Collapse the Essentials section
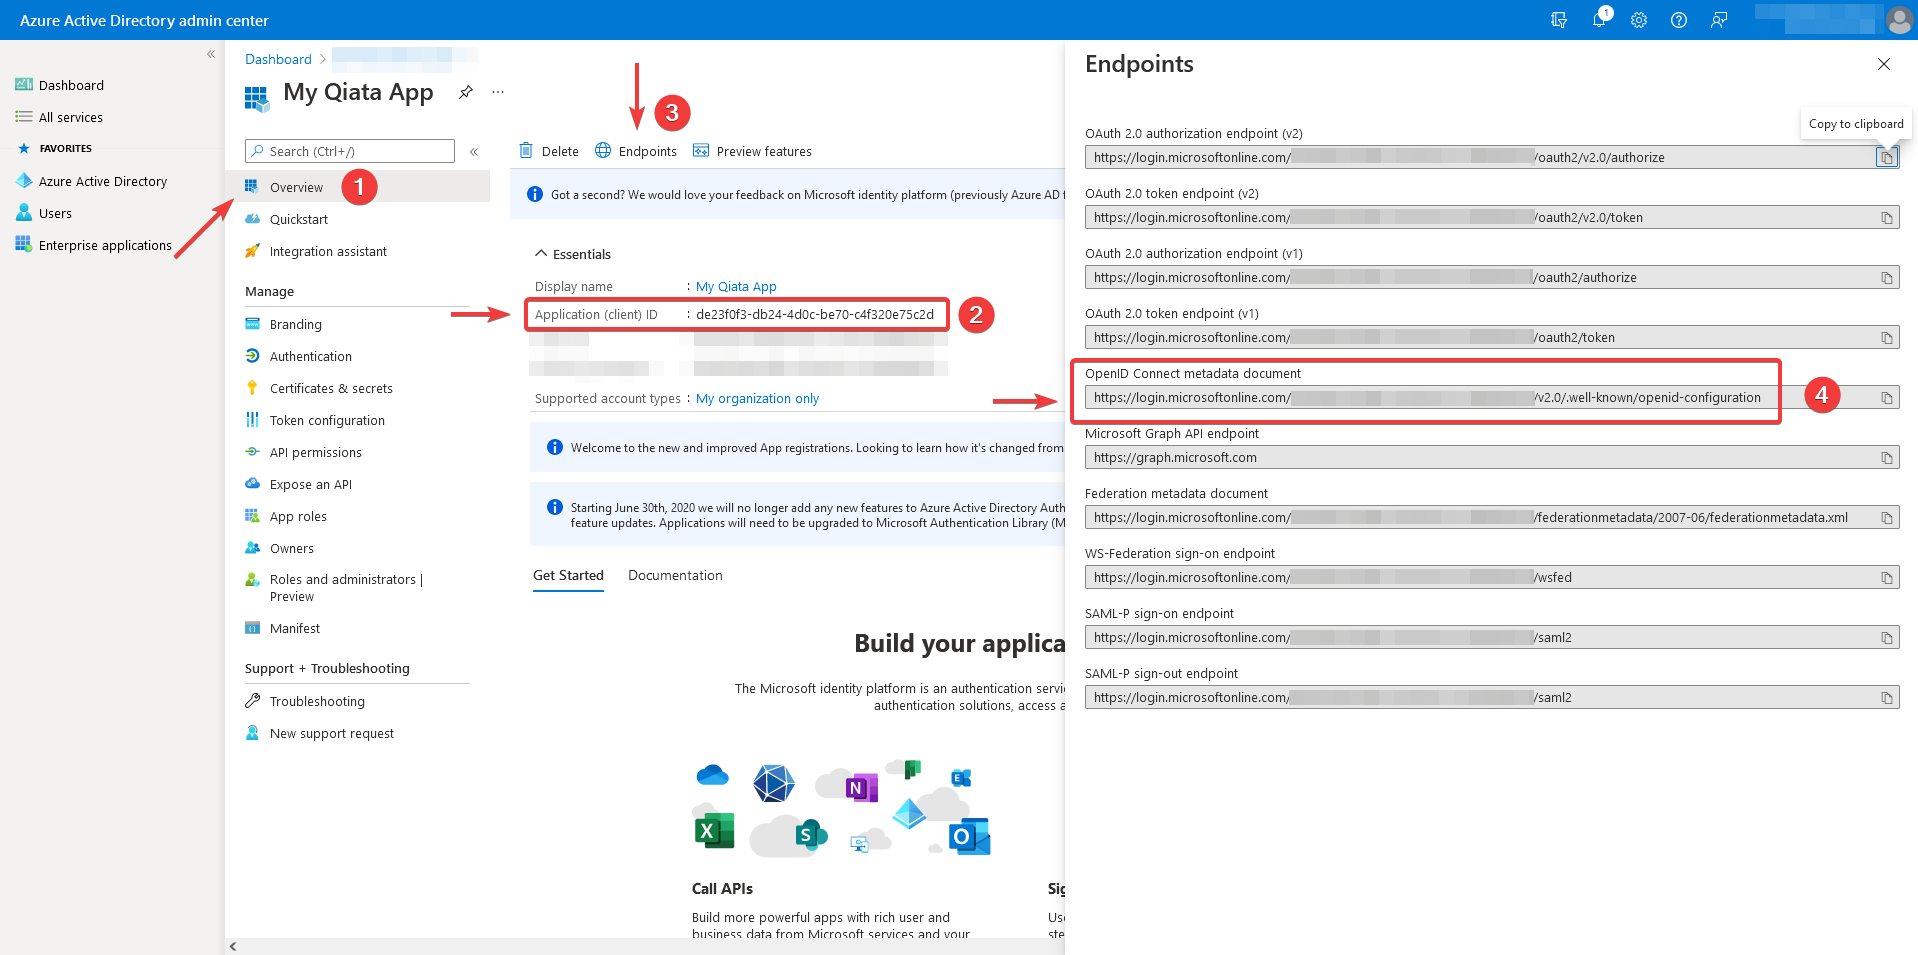This screenshot has height=955, width=1918. [541, 253]
